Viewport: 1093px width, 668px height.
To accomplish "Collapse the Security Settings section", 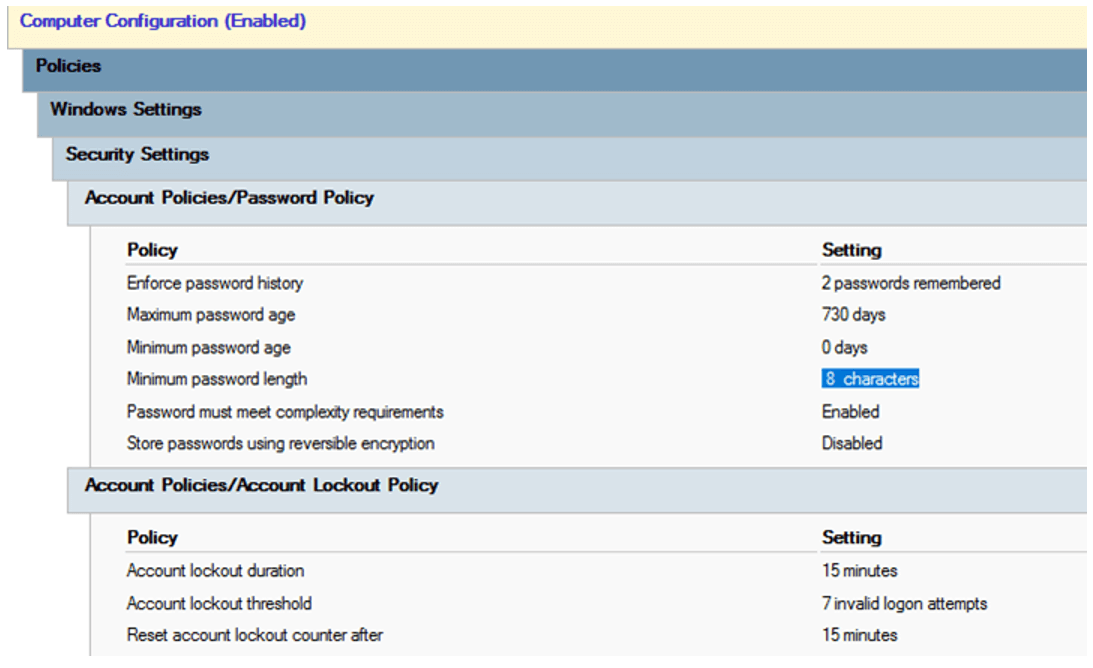I will [137, 154].
